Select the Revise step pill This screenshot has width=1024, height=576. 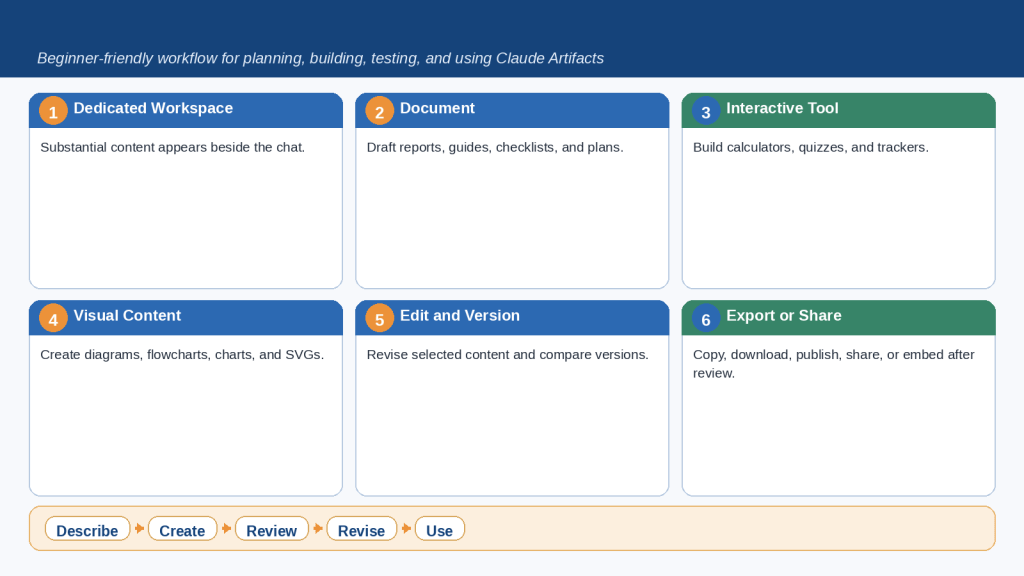click(361, 529)
